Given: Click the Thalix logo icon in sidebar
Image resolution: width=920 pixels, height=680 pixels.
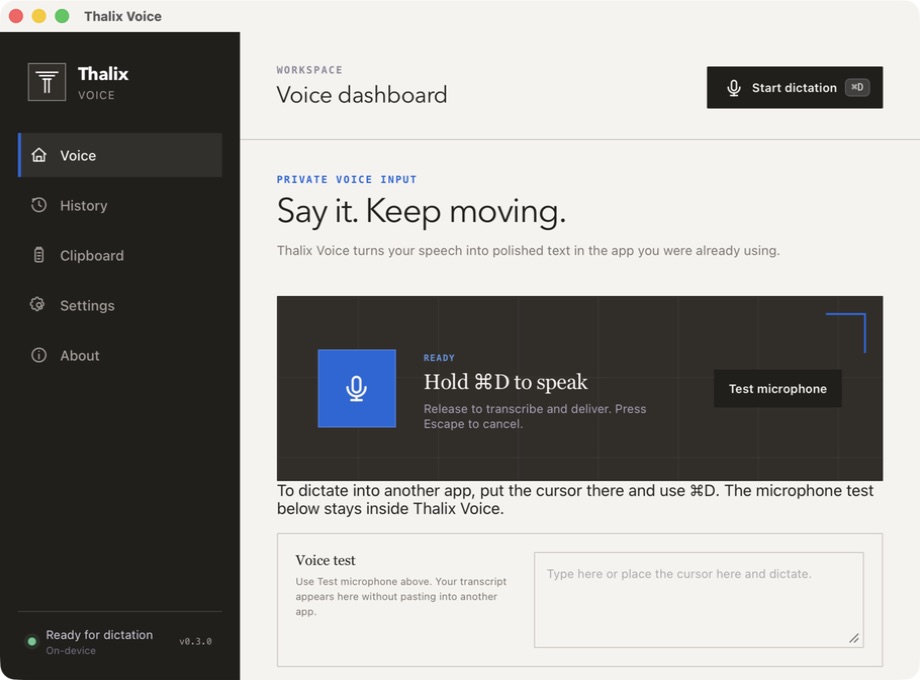Looking at the screenshot, I should [x=47, y=82].
